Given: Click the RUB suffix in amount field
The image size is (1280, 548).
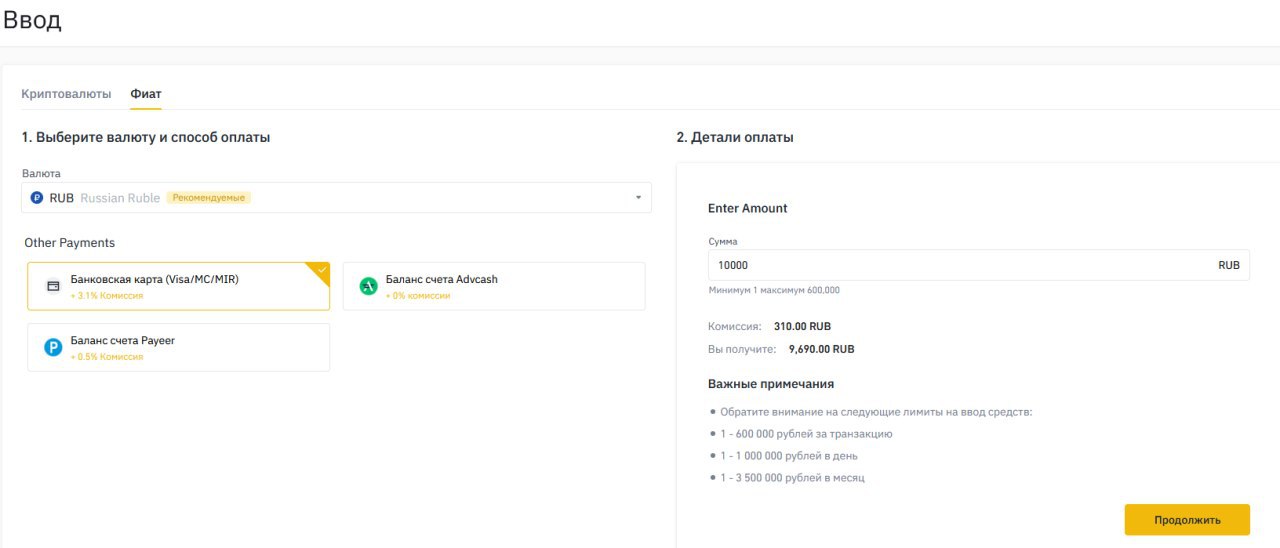Looking at the screenshot, I should tap(1229, 265).
